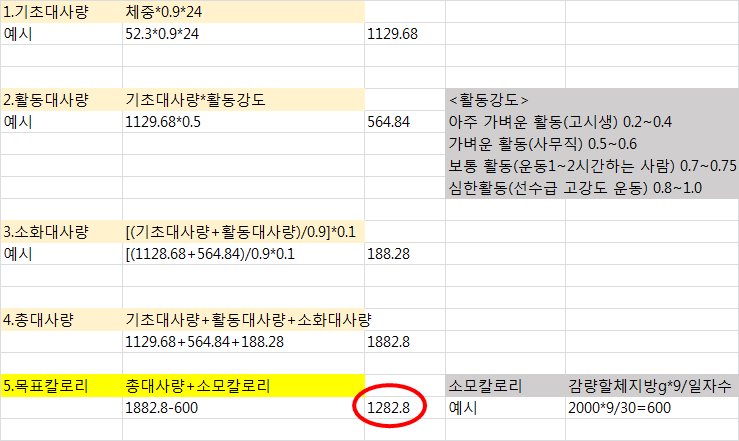Click the result value 1129.68
Viewport: 739px width, 441px height.
pyautogui.click(x=404, y=34)
